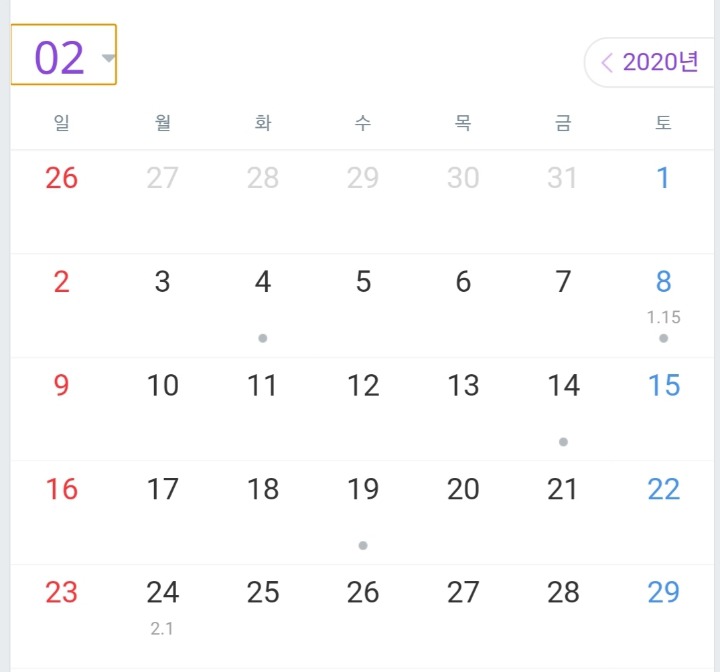Open the month 02 dropdown
Image resolution: width=720 pixels, height=672 pixels.
pyautogui.click(x=62, y=56)
